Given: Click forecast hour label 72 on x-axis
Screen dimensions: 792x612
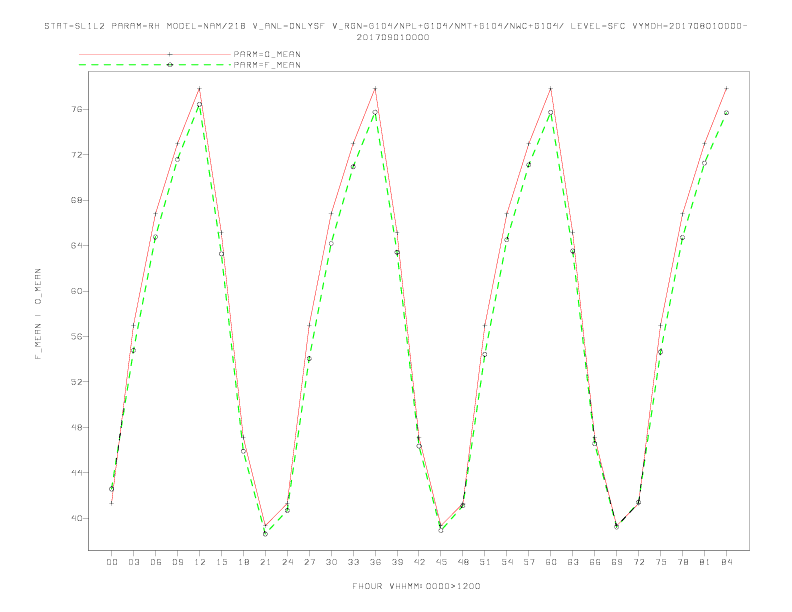Looking at the screenshot, I should coord(639,562).
